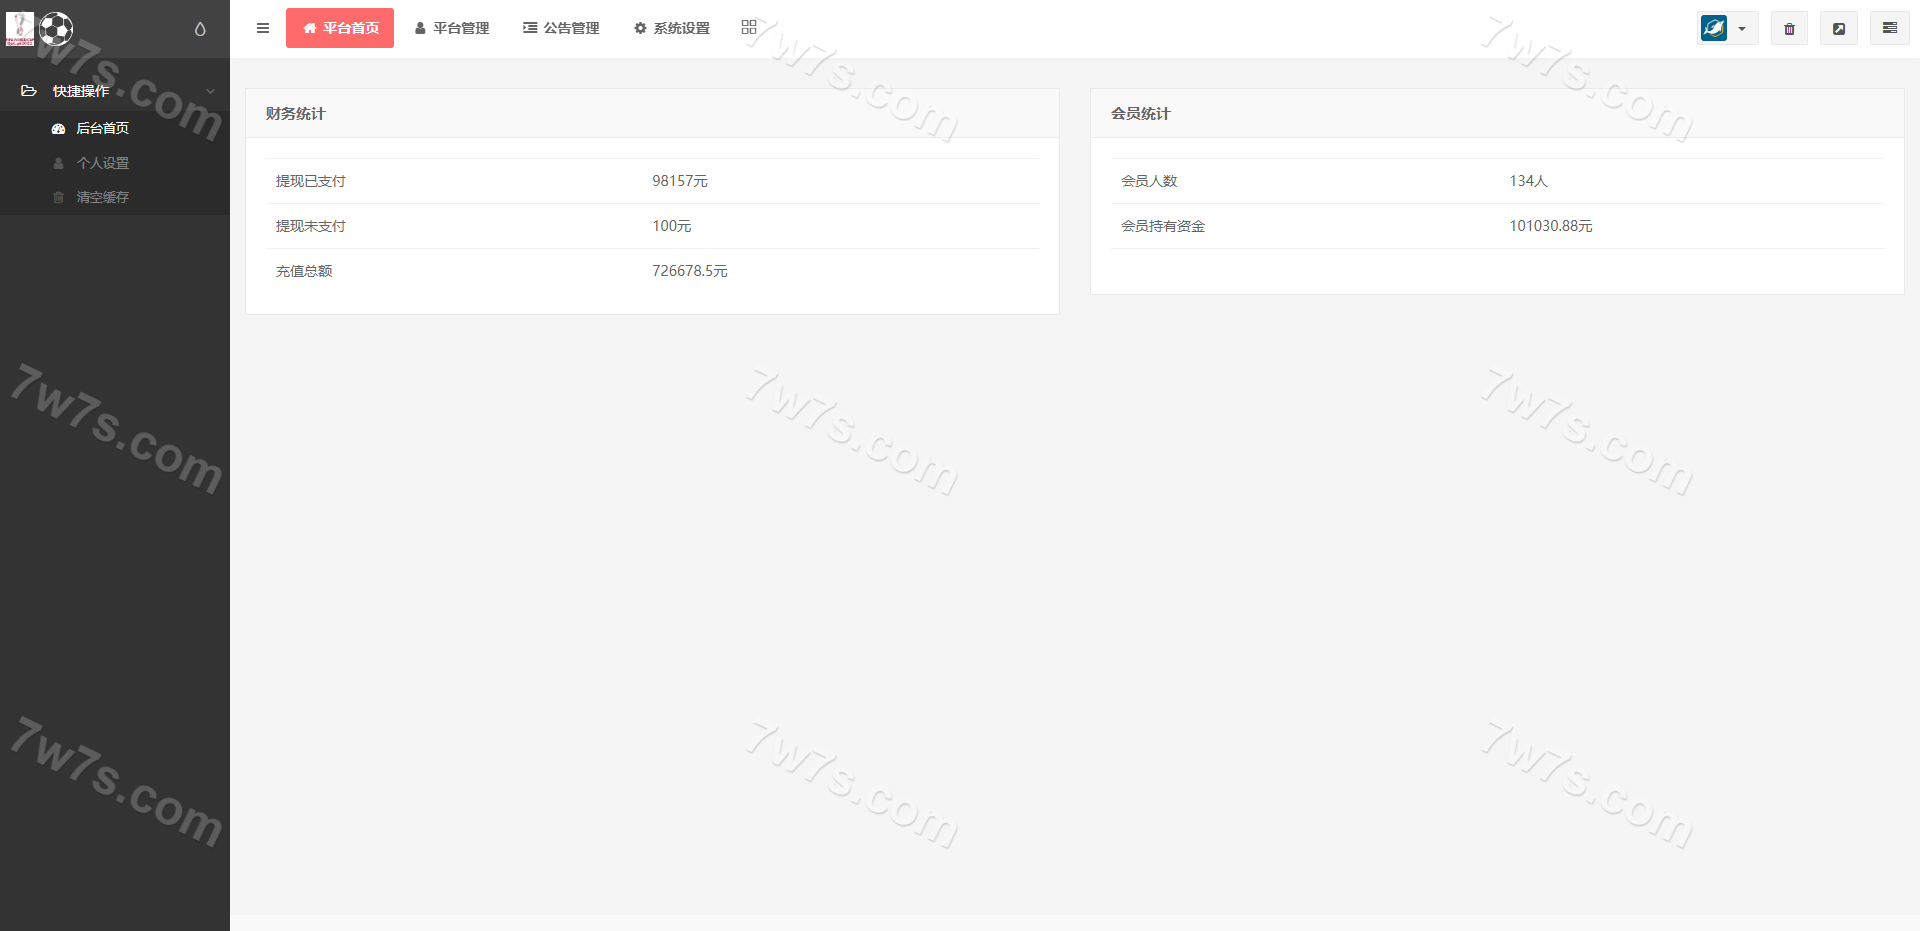The height and width of the screenshot is (931, 1920).
Task: Click the soccer ball logo
Action: [x=56, y=29]
